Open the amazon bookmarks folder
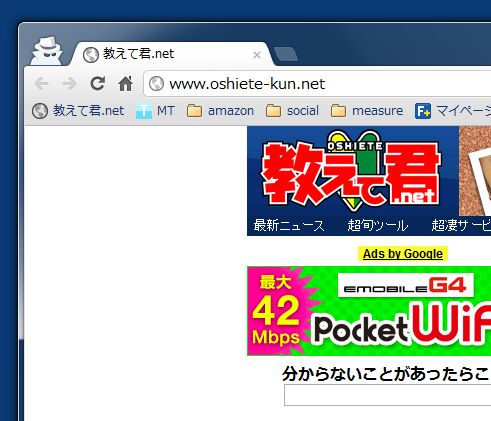Viewport: 491px width, 421px height. click(x=220, y=111)
